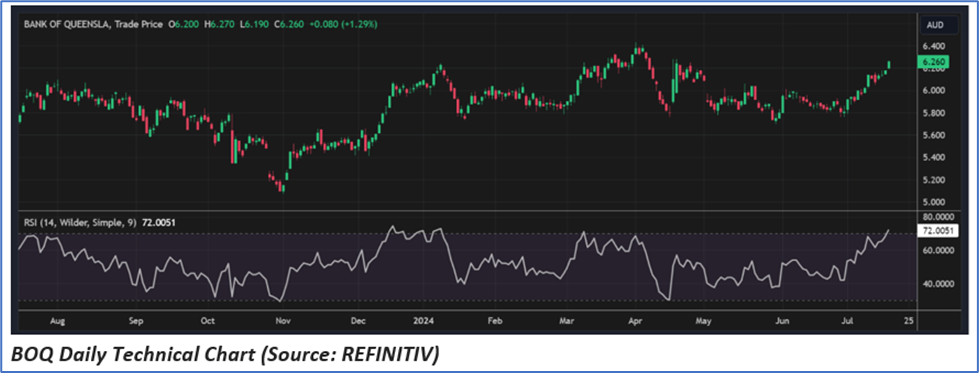Viewport: 979px width, 373px height.
Task: Click the Mar label on time axis
Action: tap(566, 322)
